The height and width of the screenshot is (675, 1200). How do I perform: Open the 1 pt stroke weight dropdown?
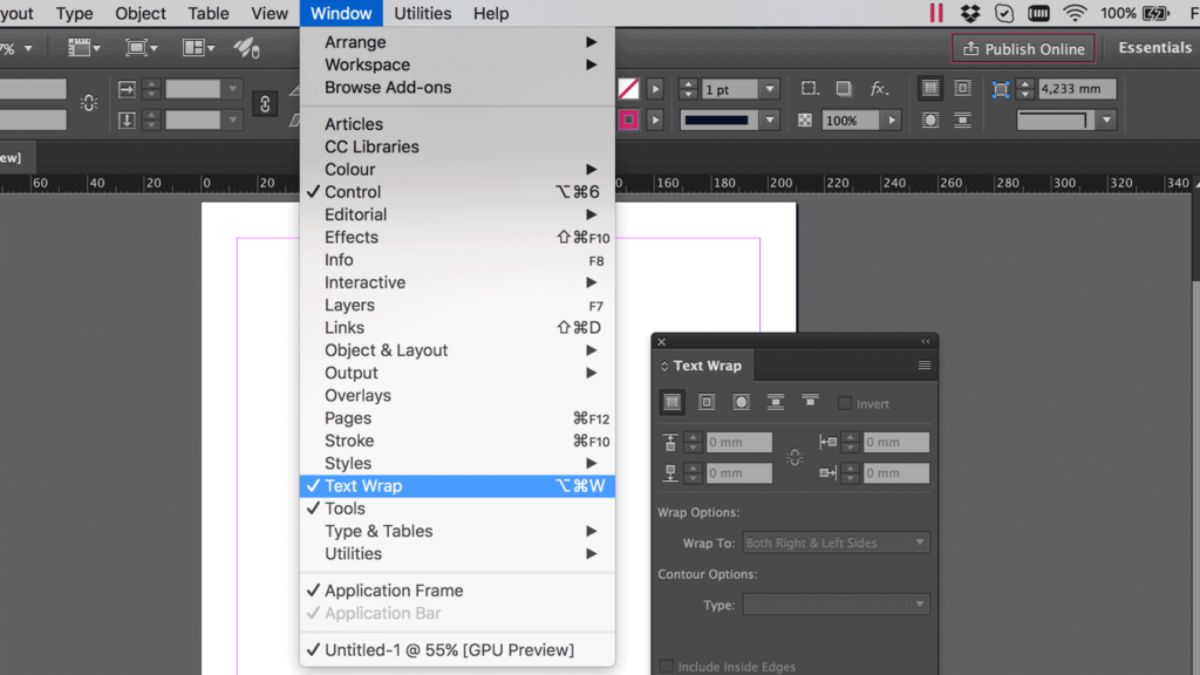click(770, 89)
